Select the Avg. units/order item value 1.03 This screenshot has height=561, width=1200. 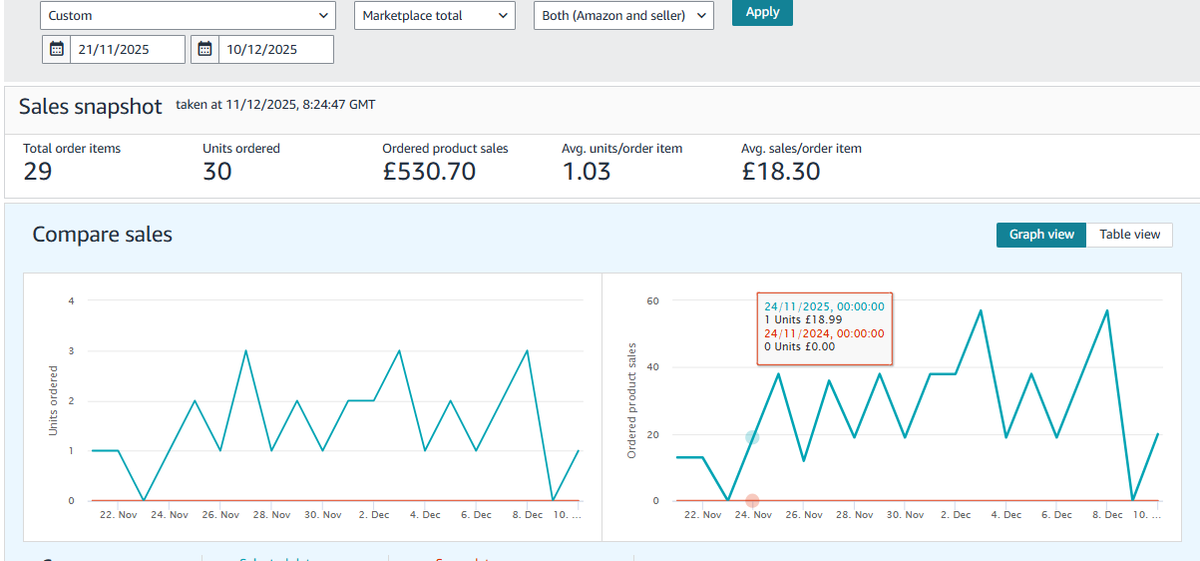point(586,172)
